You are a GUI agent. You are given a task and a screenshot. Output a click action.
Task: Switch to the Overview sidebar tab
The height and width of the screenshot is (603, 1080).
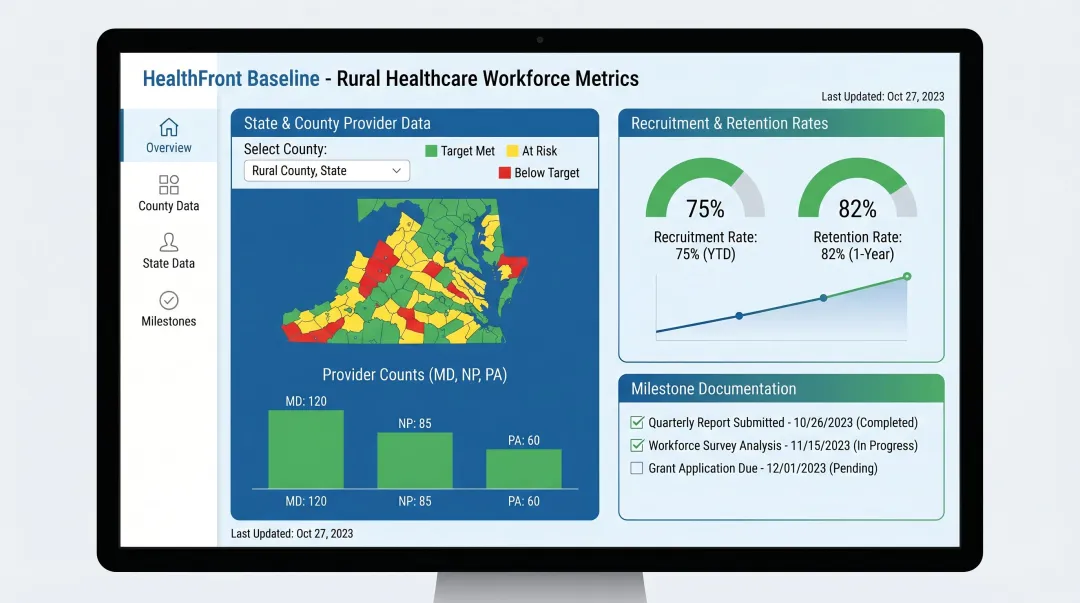point(168,134)
